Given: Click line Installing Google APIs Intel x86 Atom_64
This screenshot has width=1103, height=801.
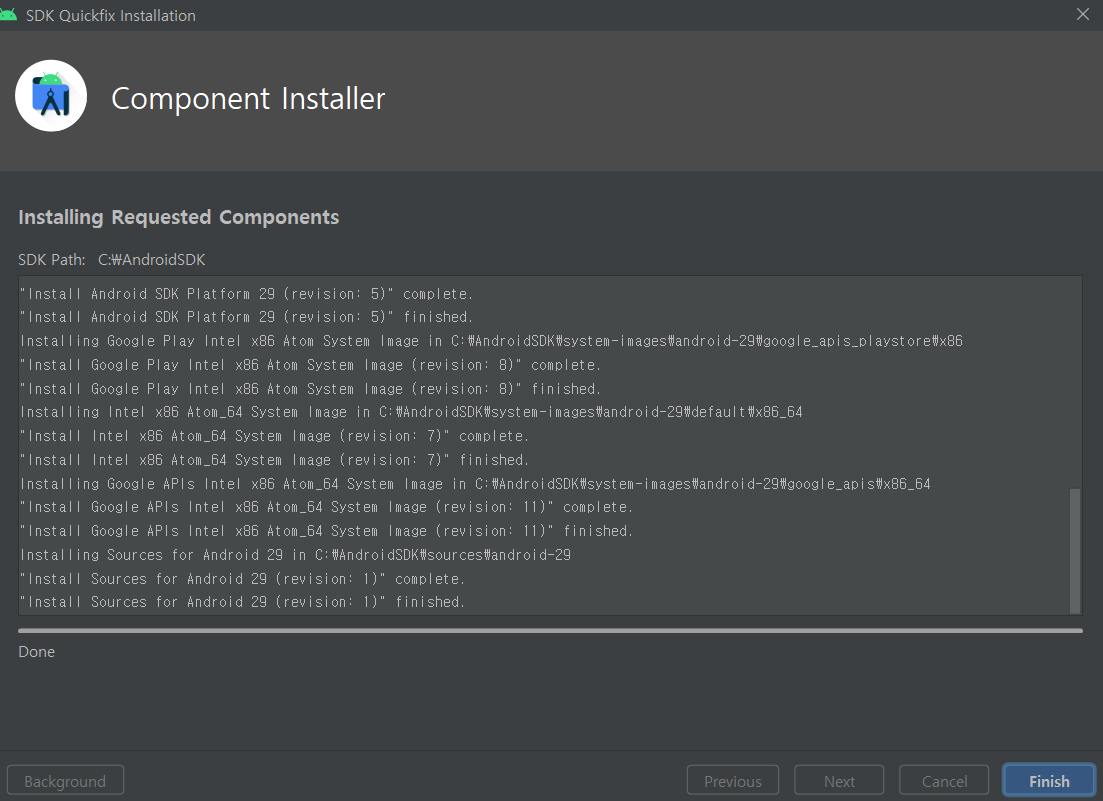Looking at the screenshot, I should 476,484.
